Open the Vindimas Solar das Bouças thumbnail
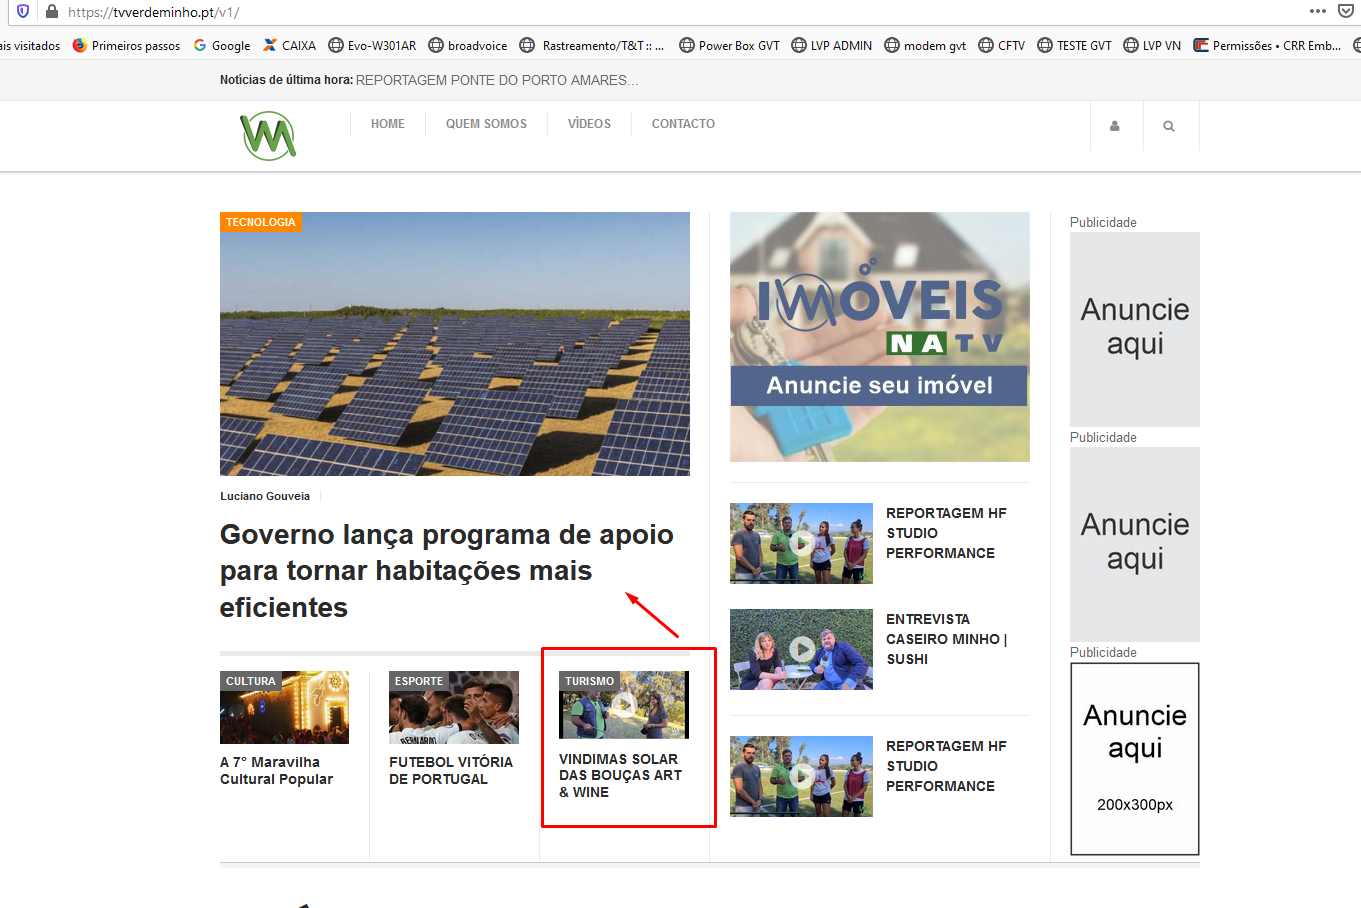The image size is (1361, 908). click(623, 705)
